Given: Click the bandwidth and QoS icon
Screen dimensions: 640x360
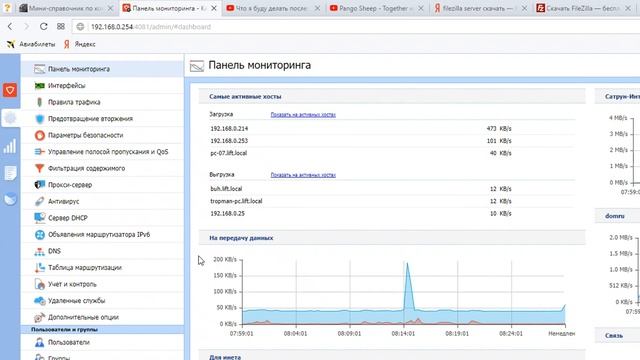Looking at the screenshot, I should [x=40, y=152].
